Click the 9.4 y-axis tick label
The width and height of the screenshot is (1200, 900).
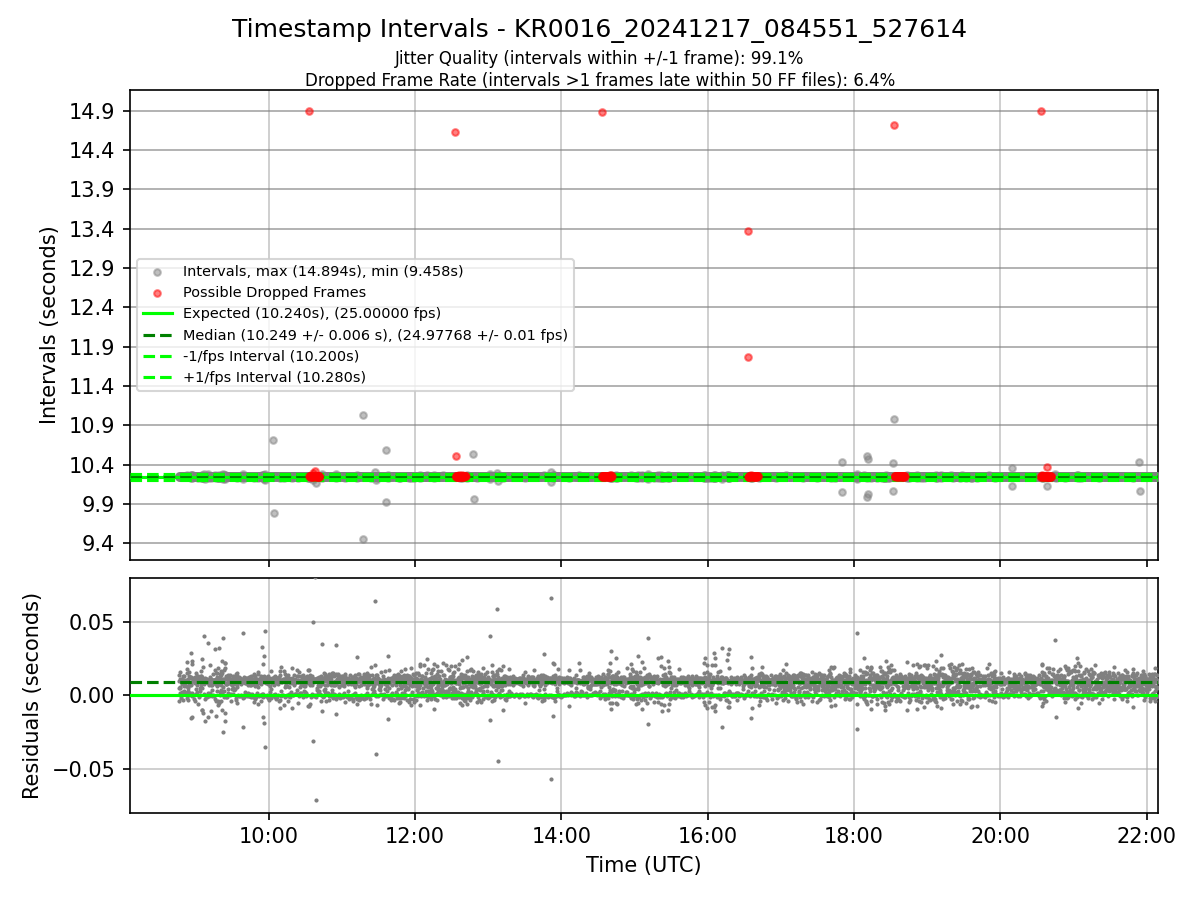click(99, 543)
